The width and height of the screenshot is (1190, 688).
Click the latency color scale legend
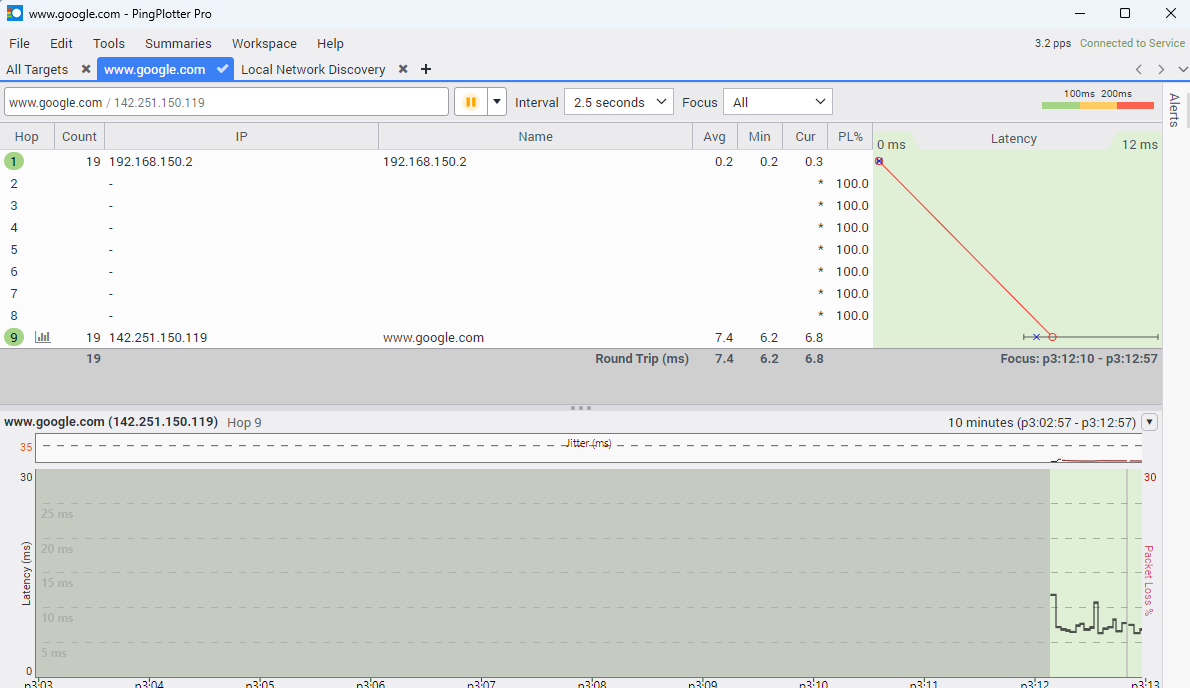tap(1097, 99)
